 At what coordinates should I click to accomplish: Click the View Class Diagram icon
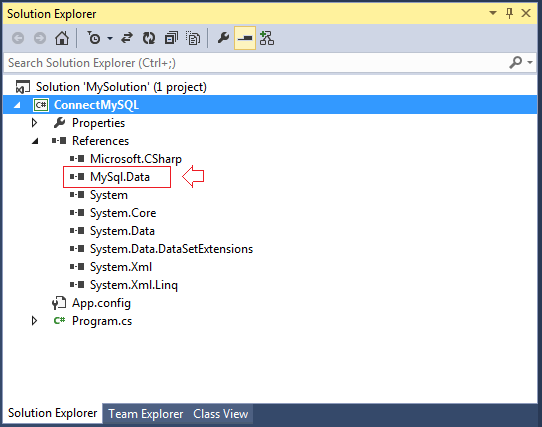pos(267,38)
